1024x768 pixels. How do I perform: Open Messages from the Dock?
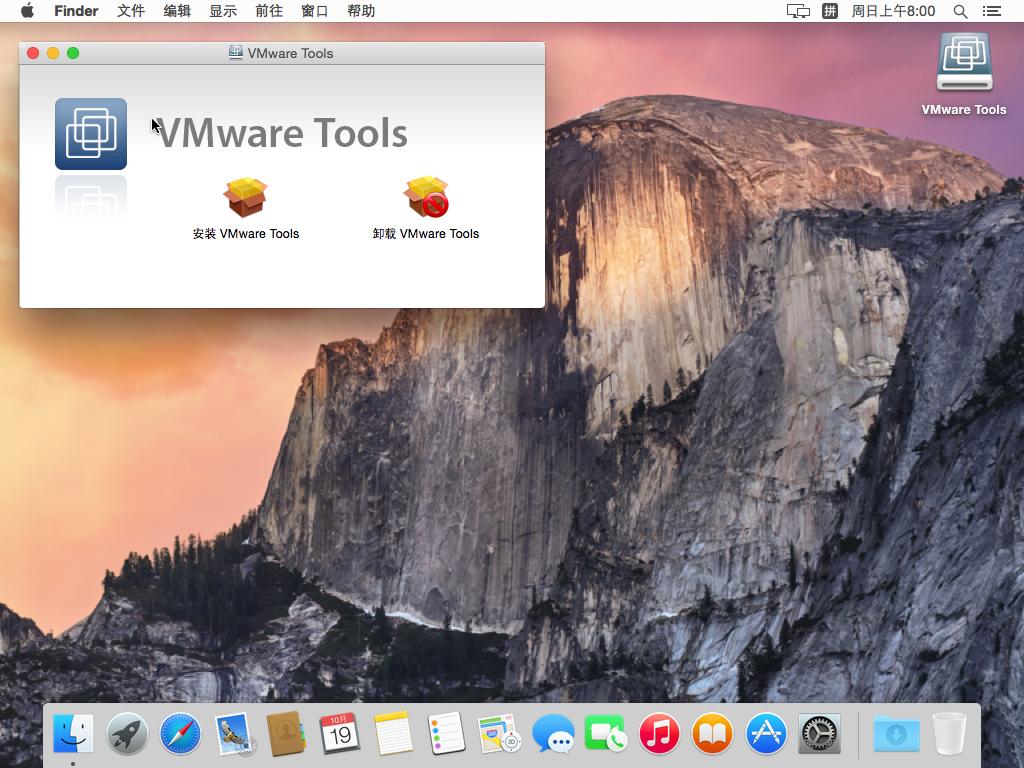pos(553,735)
